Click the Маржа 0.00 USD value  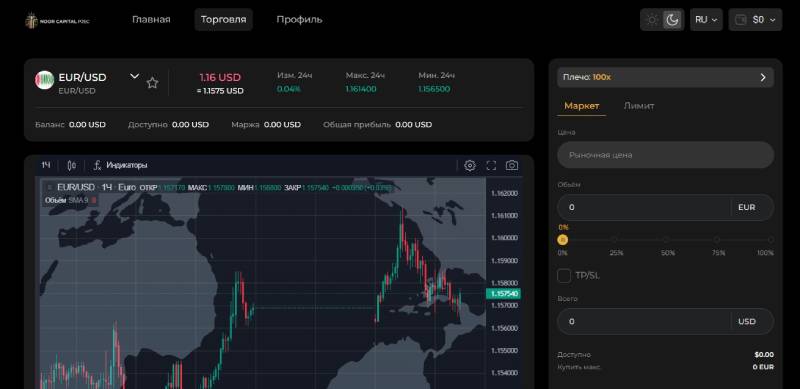(282, 125)
